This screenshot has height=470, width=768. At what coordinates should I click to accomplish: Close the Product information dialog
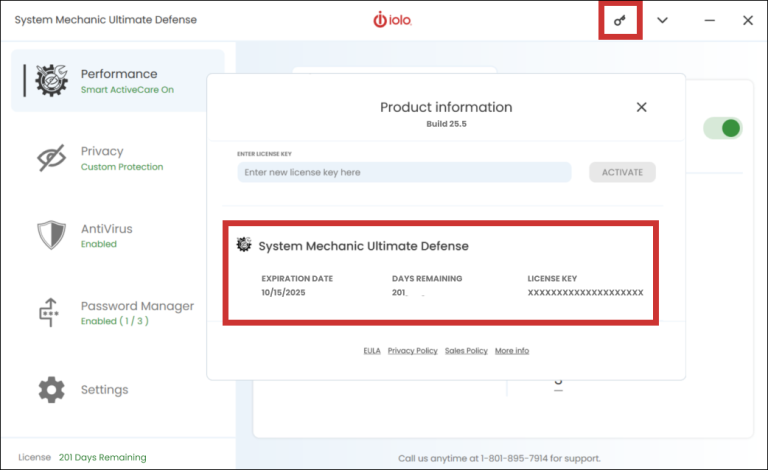pos(642,107)
